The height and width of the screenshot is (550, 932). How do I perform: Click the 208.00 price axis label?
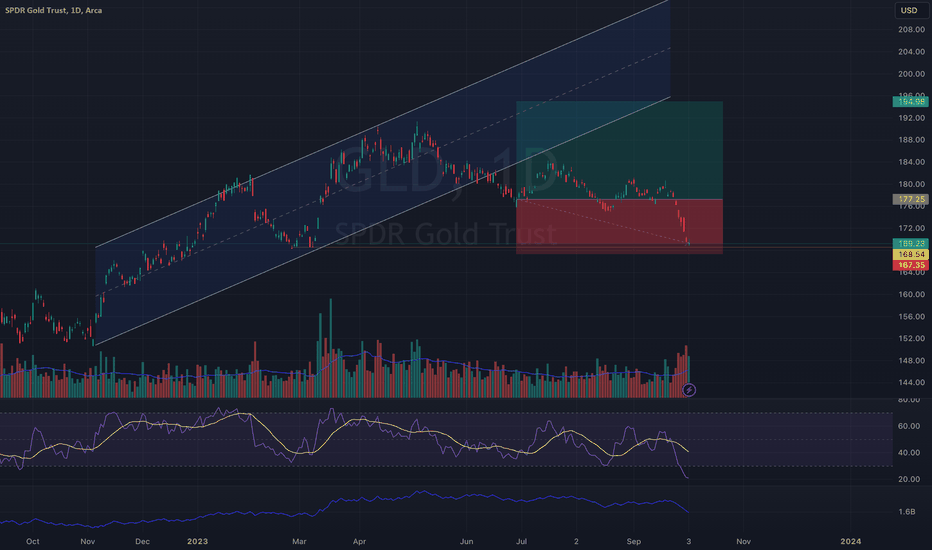tap(911, 30)
